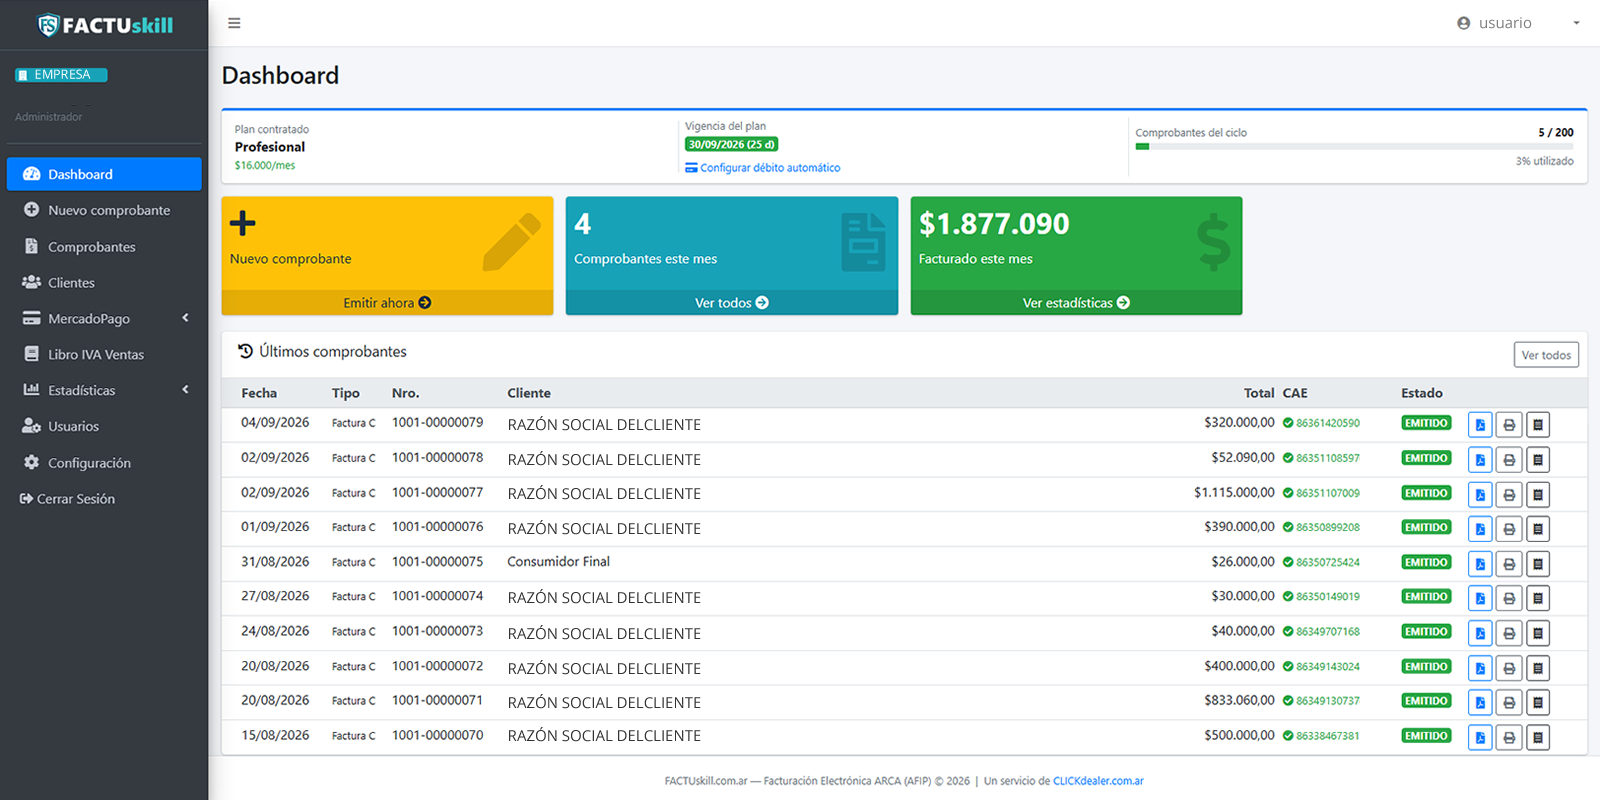Click Ver todos button above the table
This screenshot has height=800, width=1600.
(x=1546, y=355)
